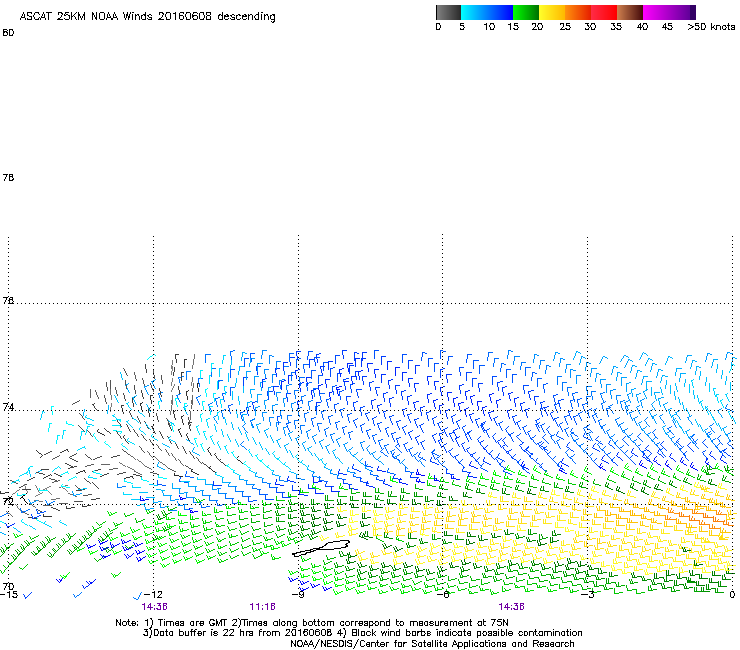
Task: Click the 'NOAA/NESDIS/Center for Satellite Applications and Research' credit
Action: [x=432, y=644]
